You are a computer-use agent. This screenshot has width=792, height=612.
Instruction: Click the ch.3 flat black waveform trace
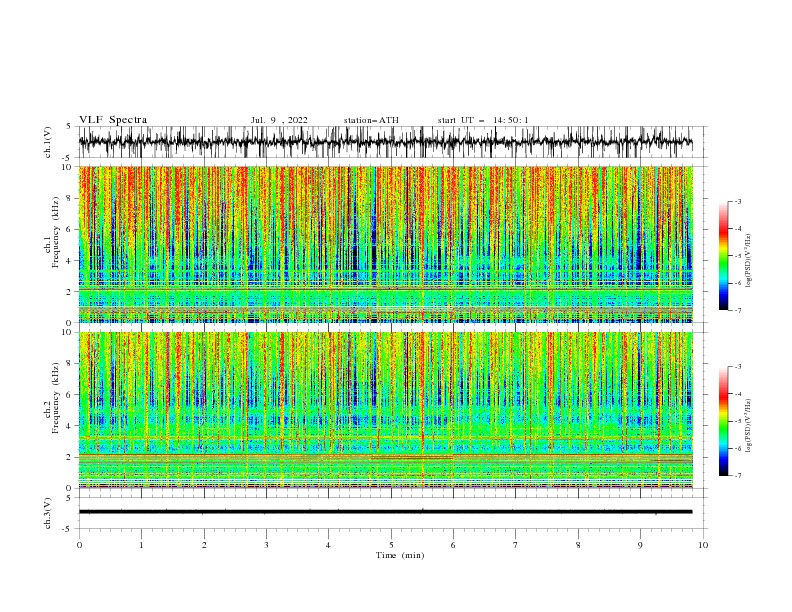[385, 512]
